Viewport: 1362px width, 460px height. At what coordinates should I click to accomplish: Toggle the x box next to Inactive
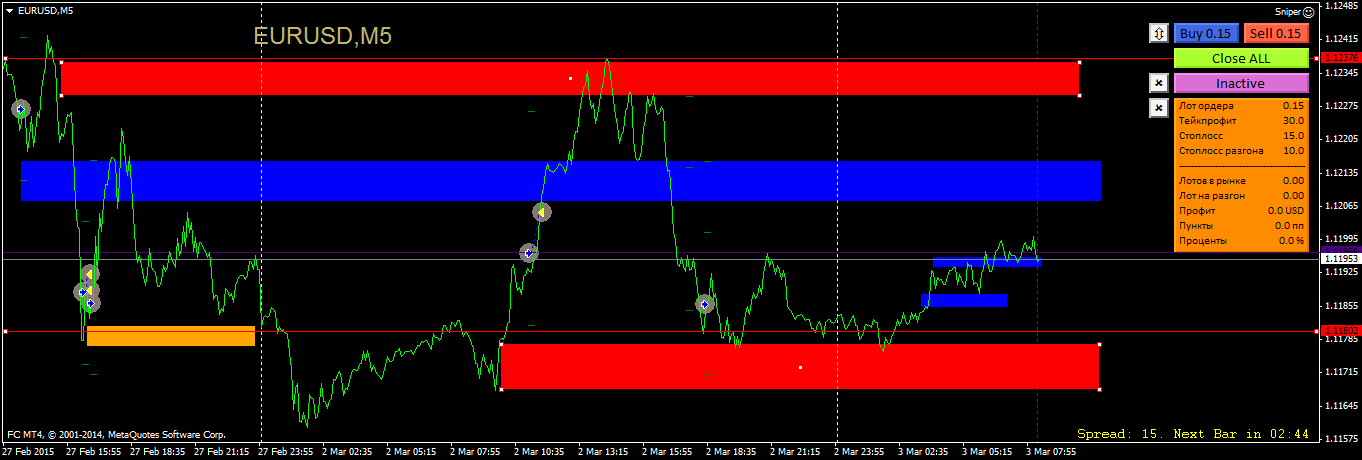[x=1158, y=83]
